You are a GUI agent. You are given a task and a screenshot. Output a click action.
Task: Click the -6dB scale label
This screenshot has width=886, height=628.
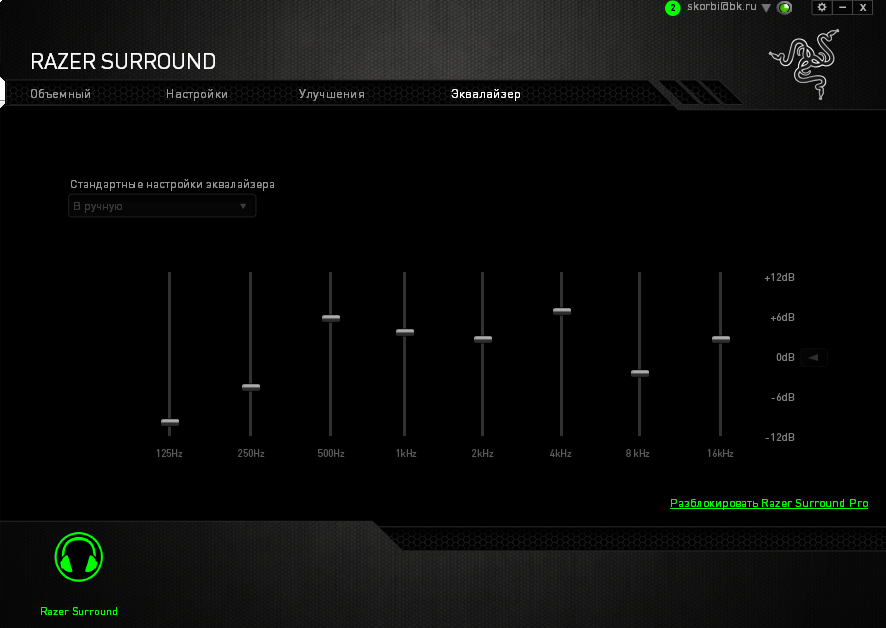(783, 397)
